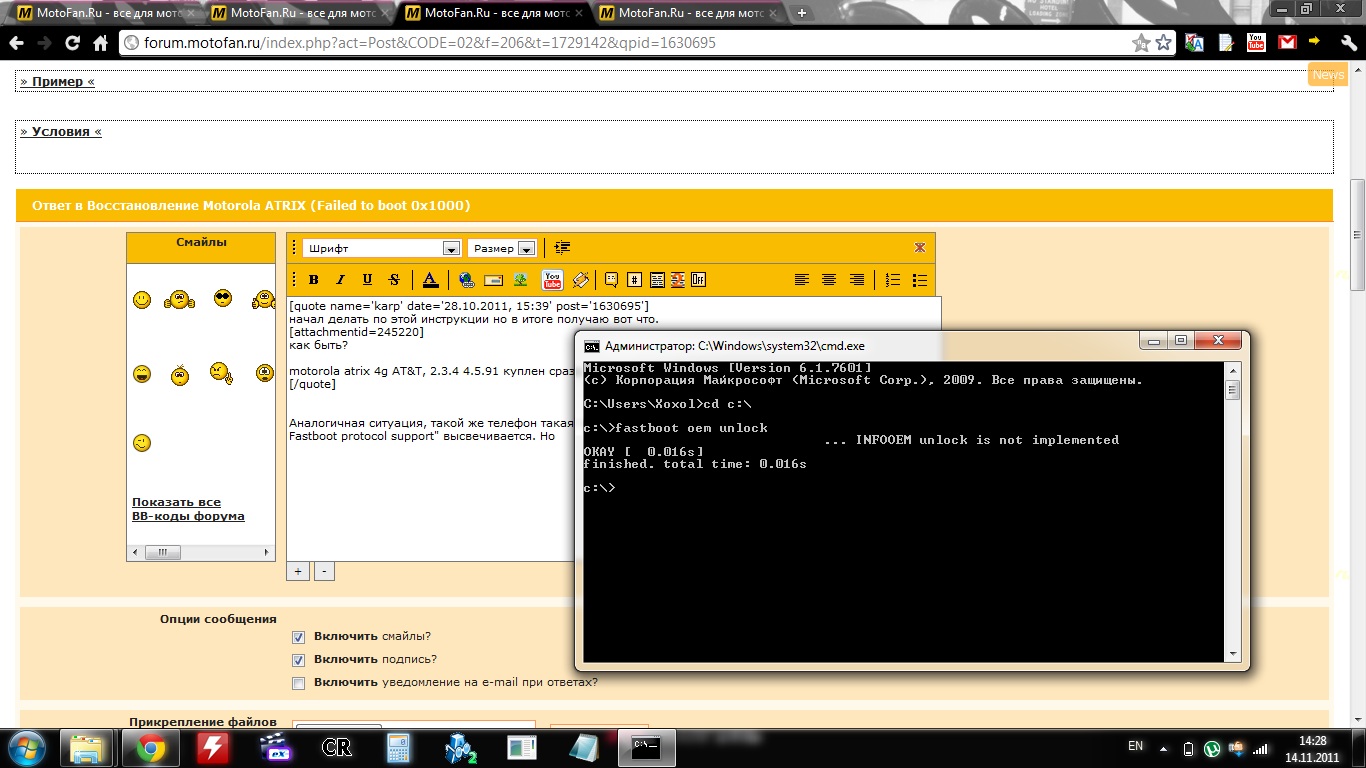Center align text in editor
This screenshot has width=1366, height=768.
point(829,280)
